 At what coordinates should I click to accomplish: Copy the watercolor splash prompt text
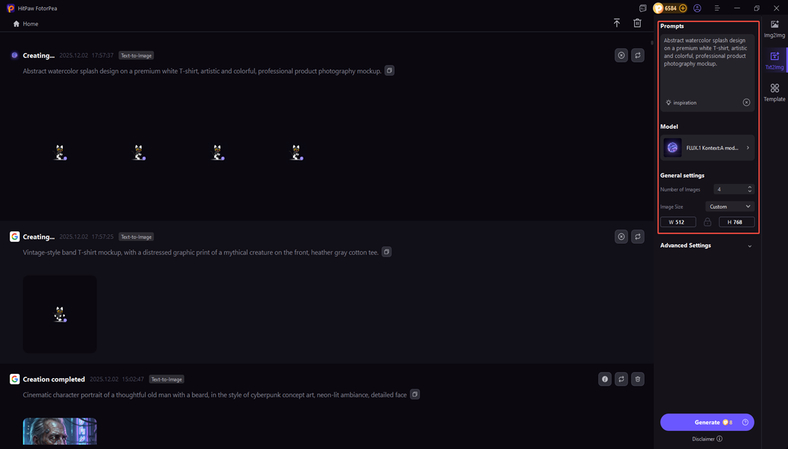click(390, 71)
